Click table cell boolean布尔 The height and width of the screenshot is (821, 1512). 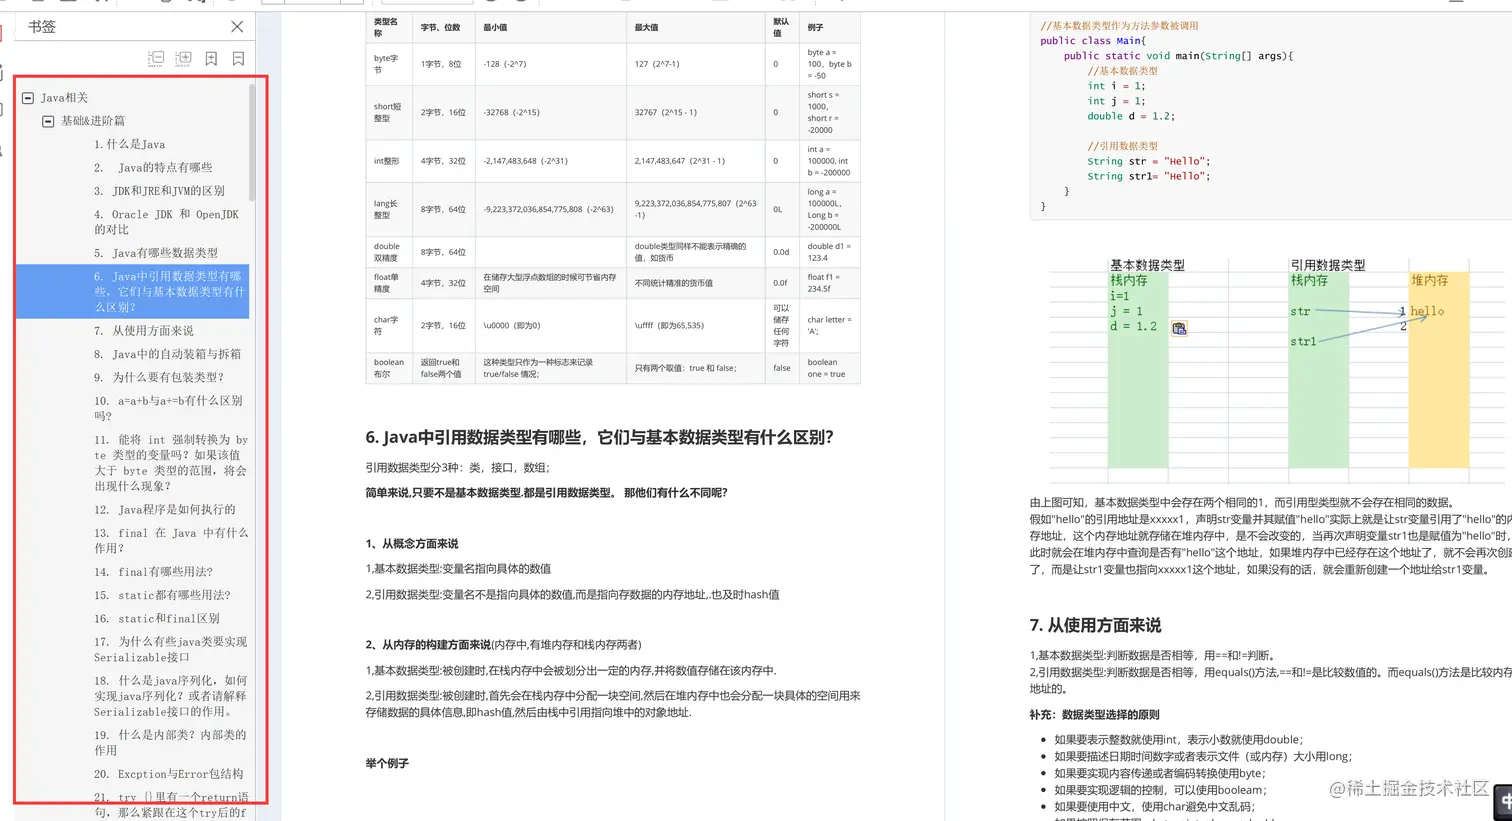pos(389,368)
